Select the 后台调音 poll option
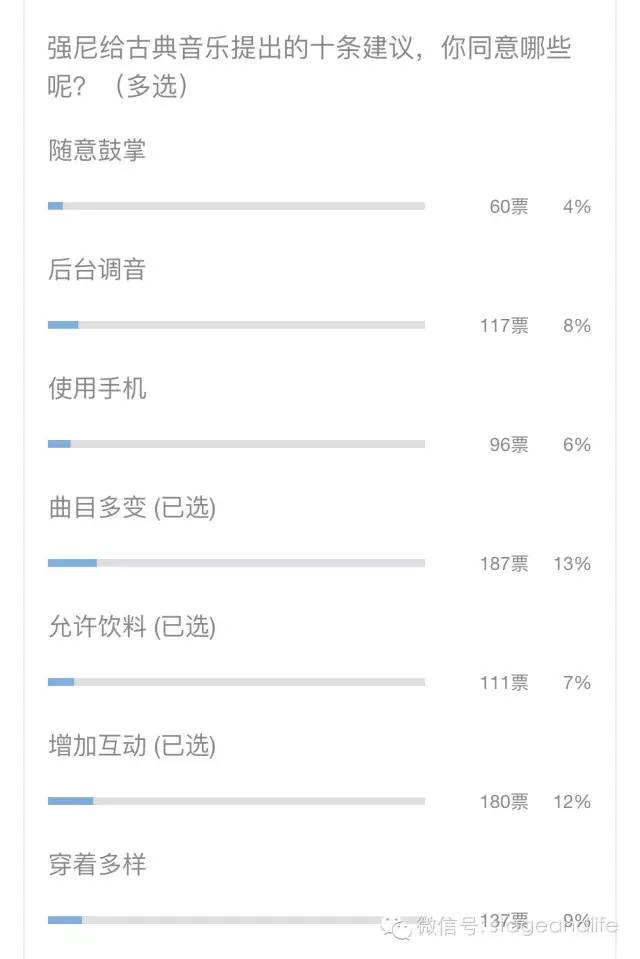Viewport: 640px width, 959px height. pyautogui.click(x=97, y=270)
